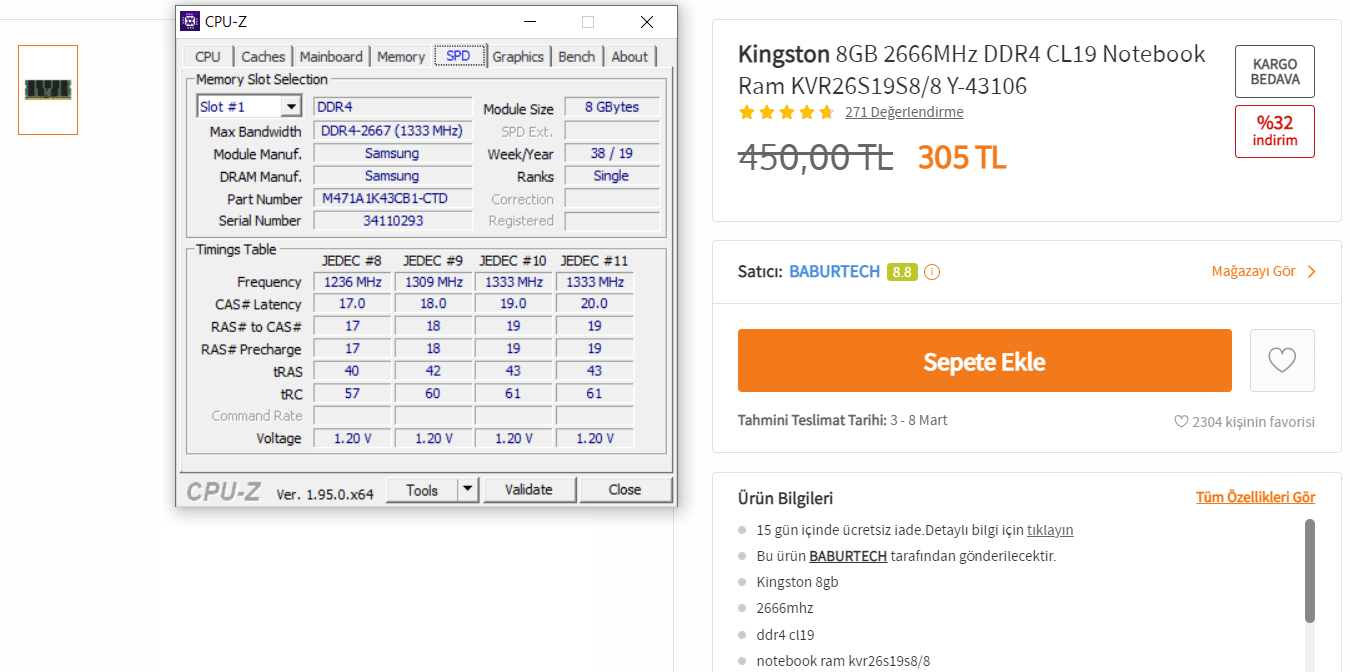This screenshot has height=672, width=1350.
Task: Select the SPD tab
Action: 459,56
